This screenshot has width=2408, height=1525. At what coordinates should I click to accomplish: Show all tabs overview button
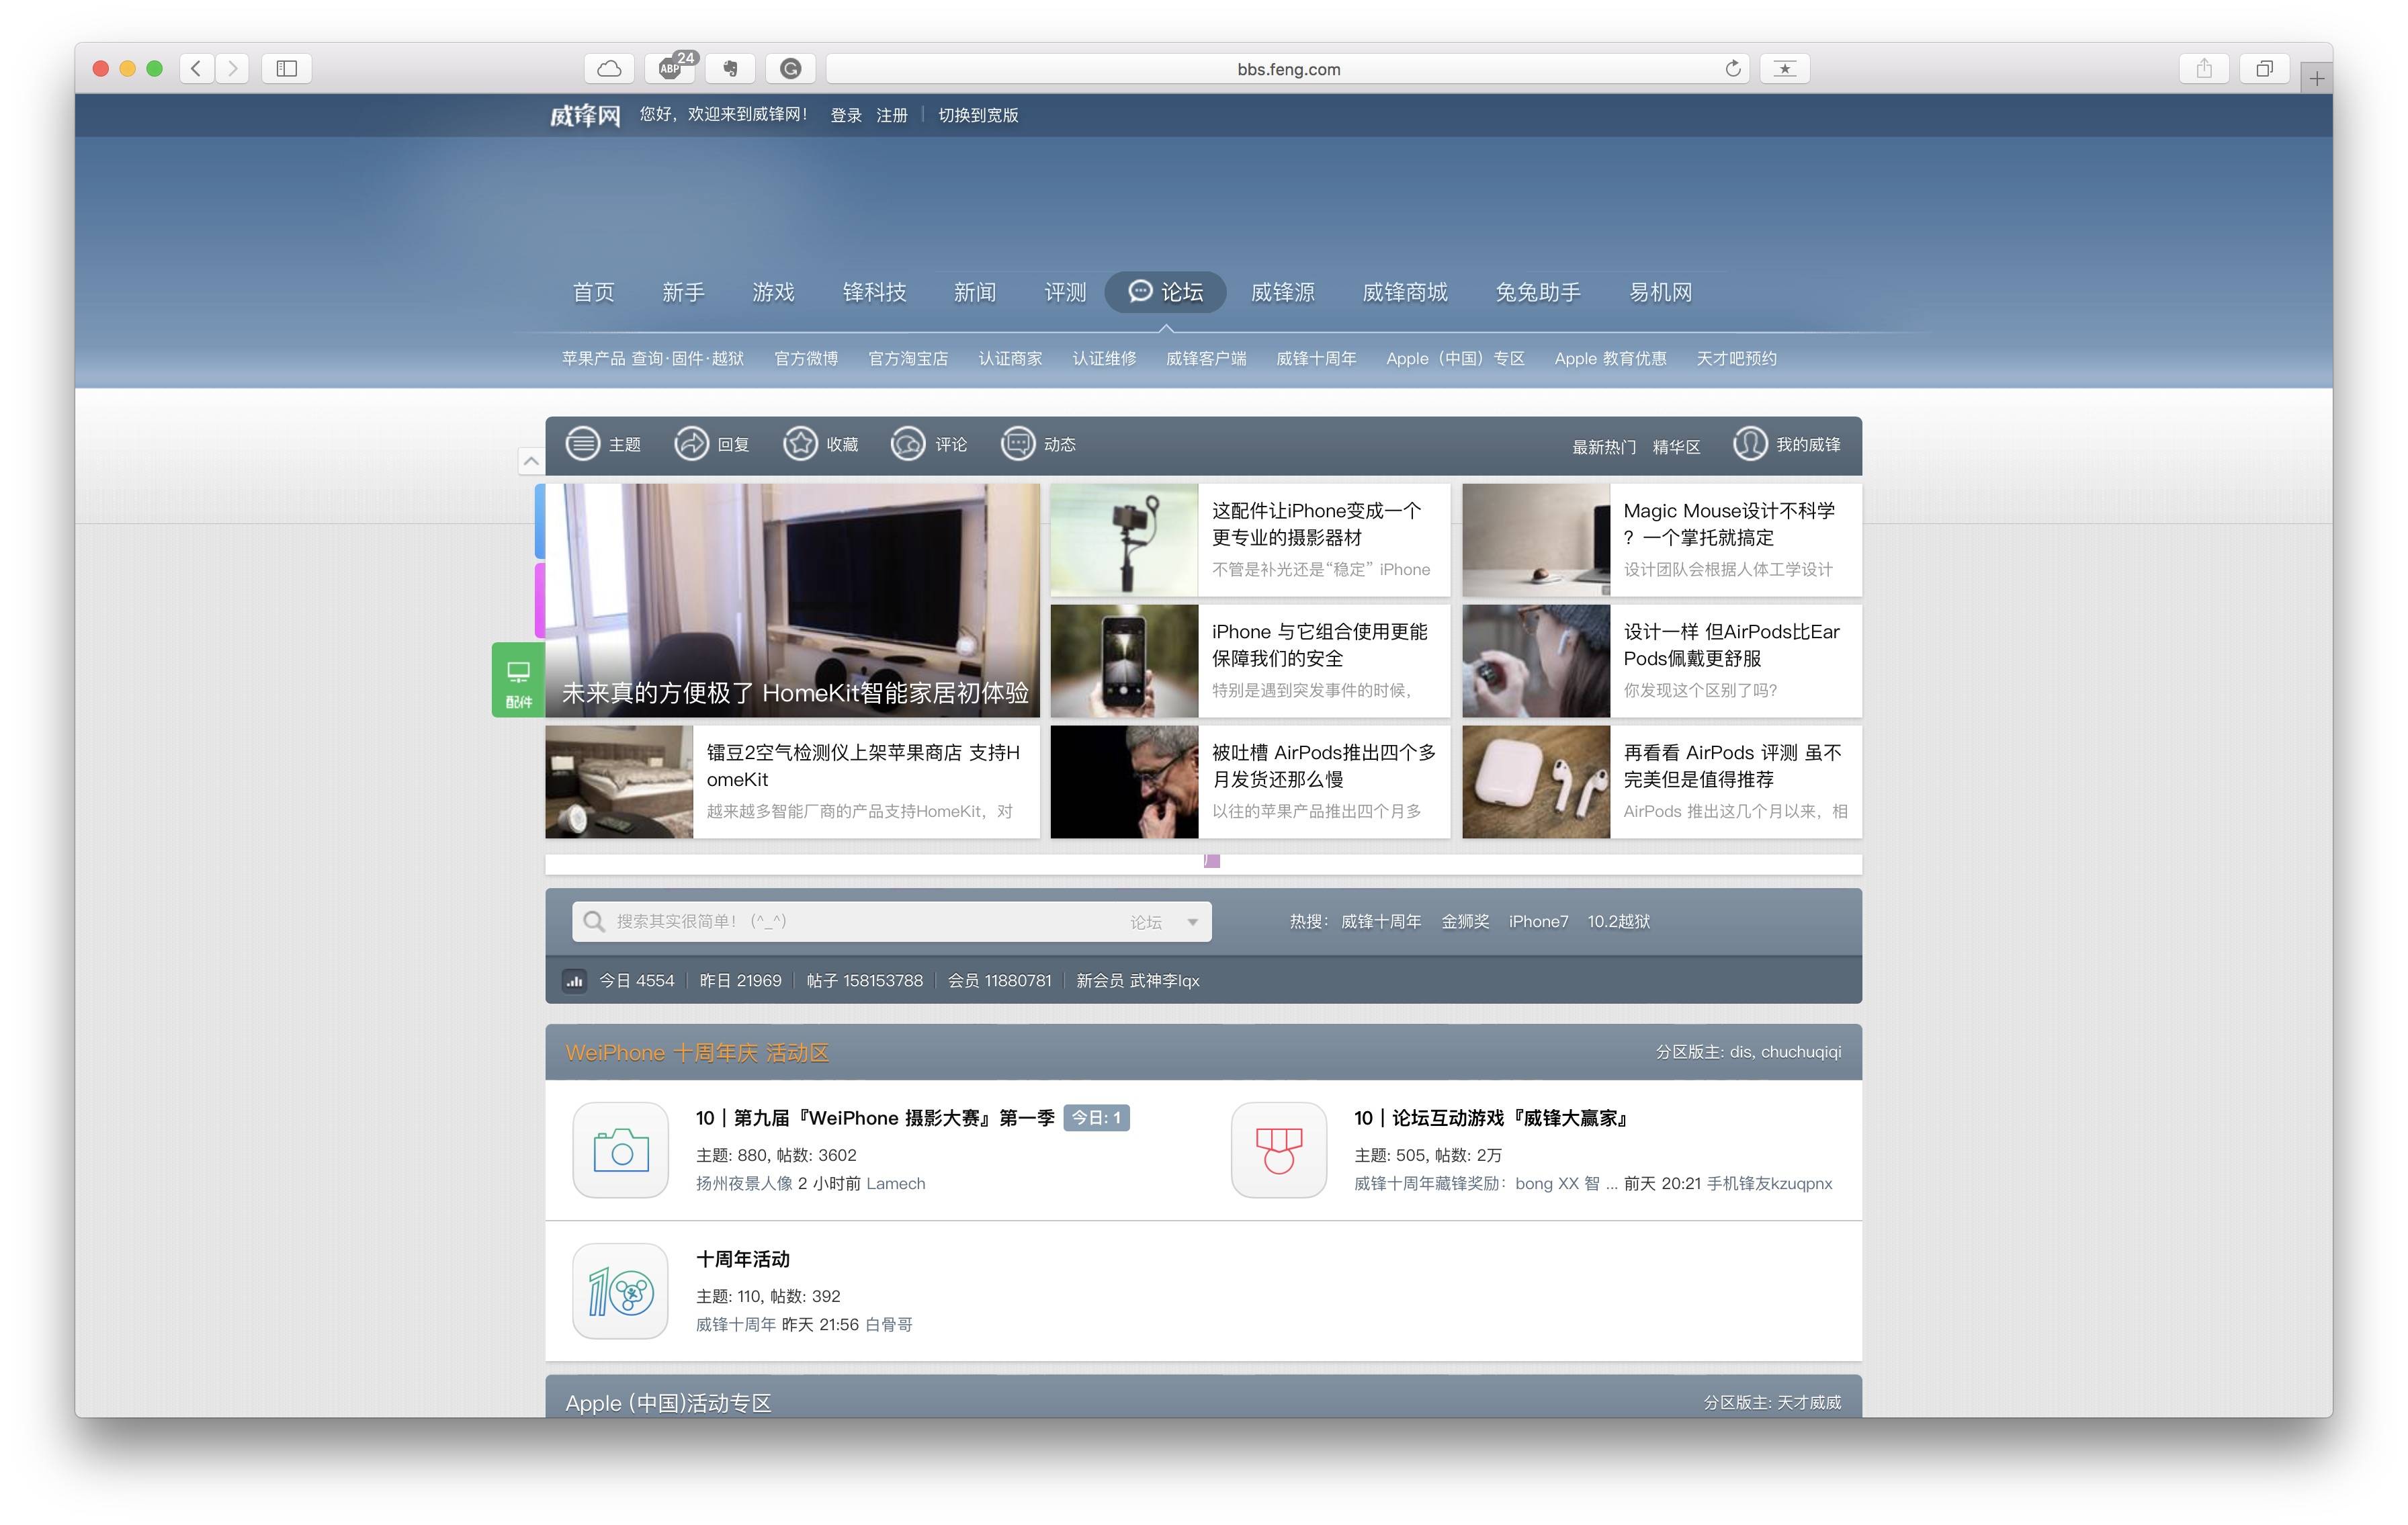point(2264,68)
